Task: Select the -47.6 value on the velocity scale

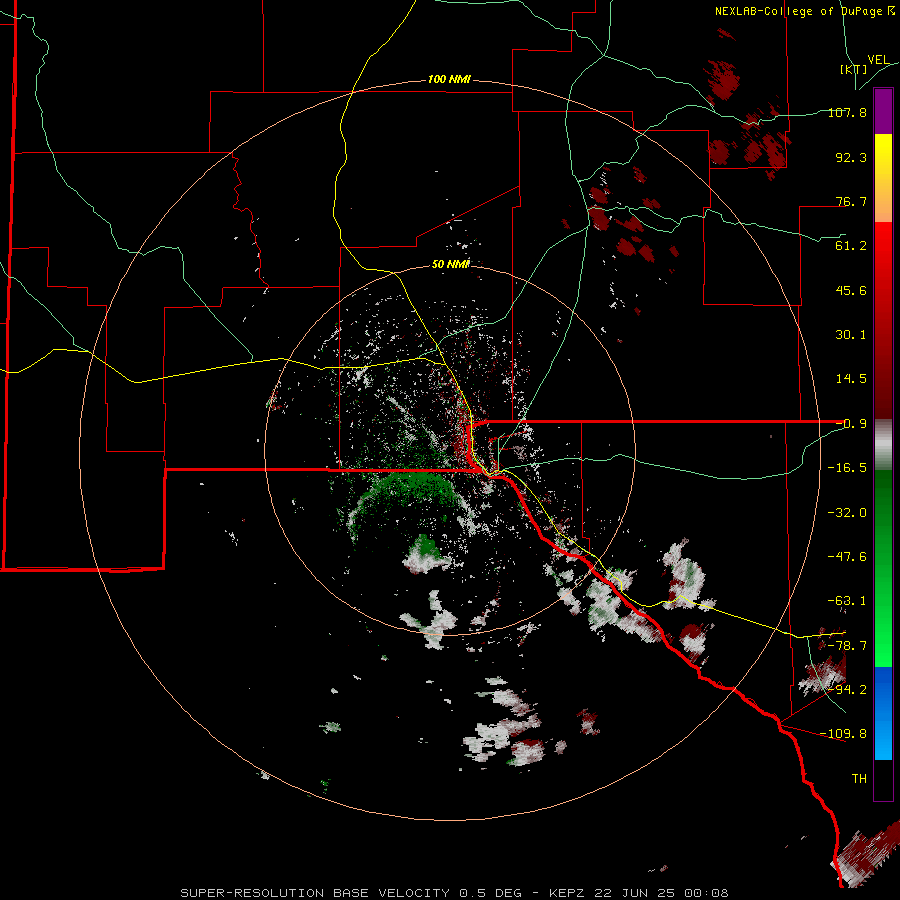Action: coord(847,557)
